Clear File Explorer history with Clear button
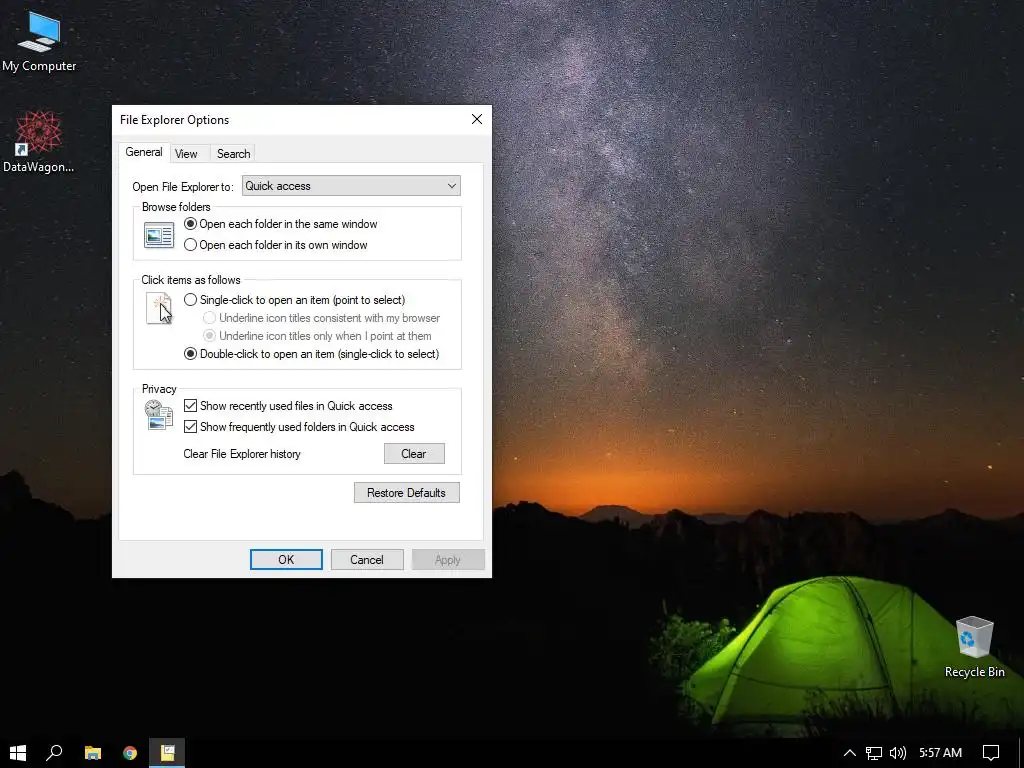The height and width of the screenshot is (768, 1024). pos(414,454)
